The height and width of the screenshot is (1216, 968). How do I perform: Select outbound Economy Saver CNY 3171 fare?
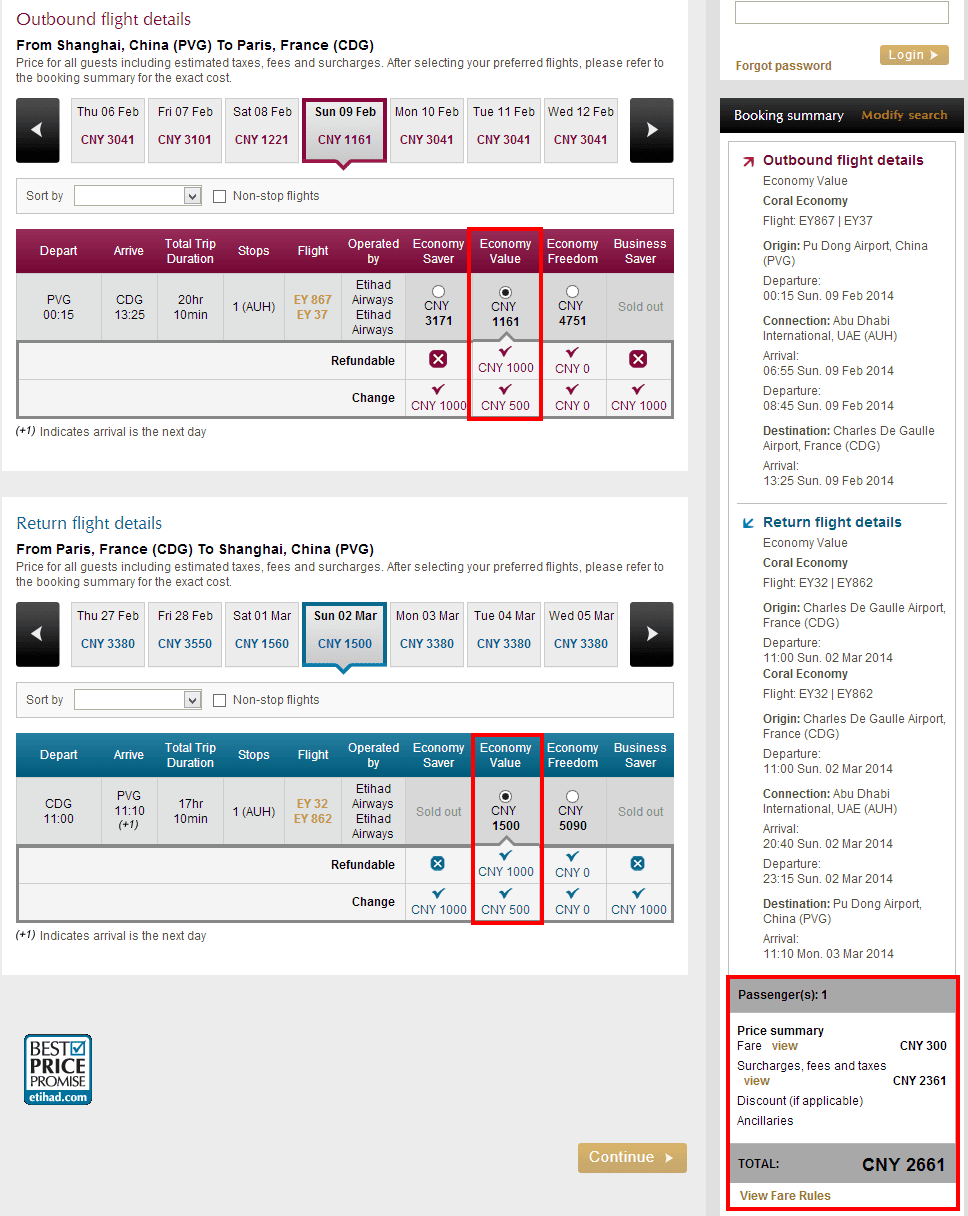click(x=438, y=292)
